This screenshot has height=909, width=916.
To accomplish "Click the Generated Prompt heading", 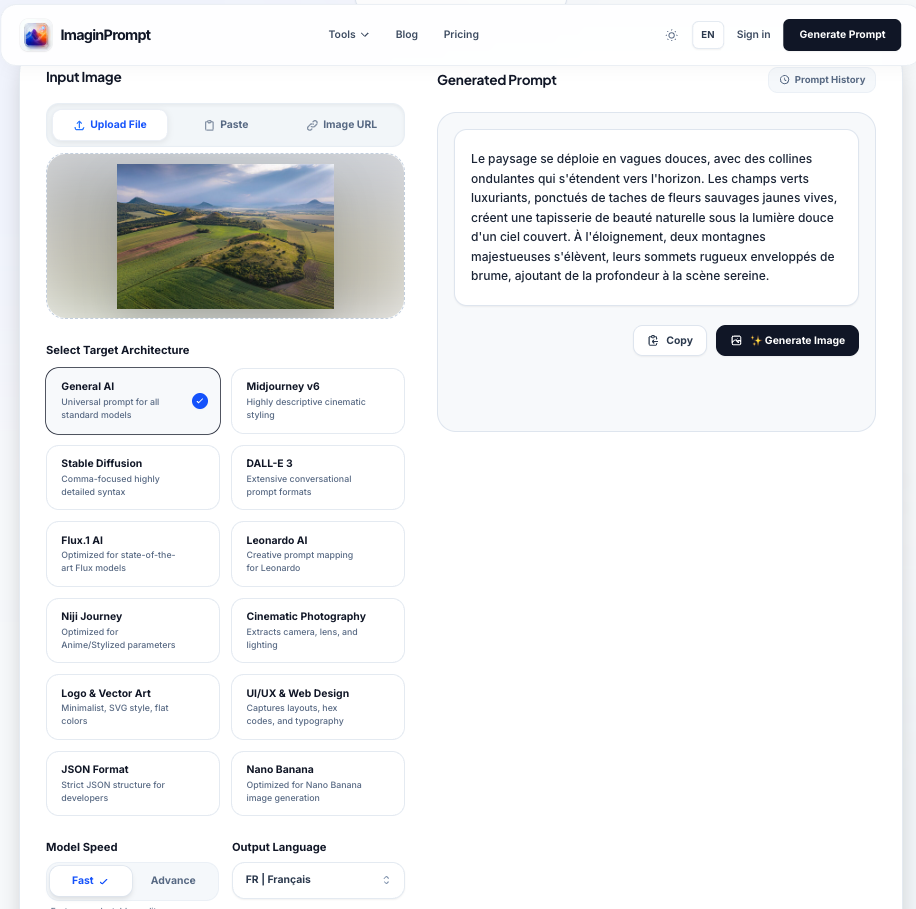I will (x=497, y=80).
